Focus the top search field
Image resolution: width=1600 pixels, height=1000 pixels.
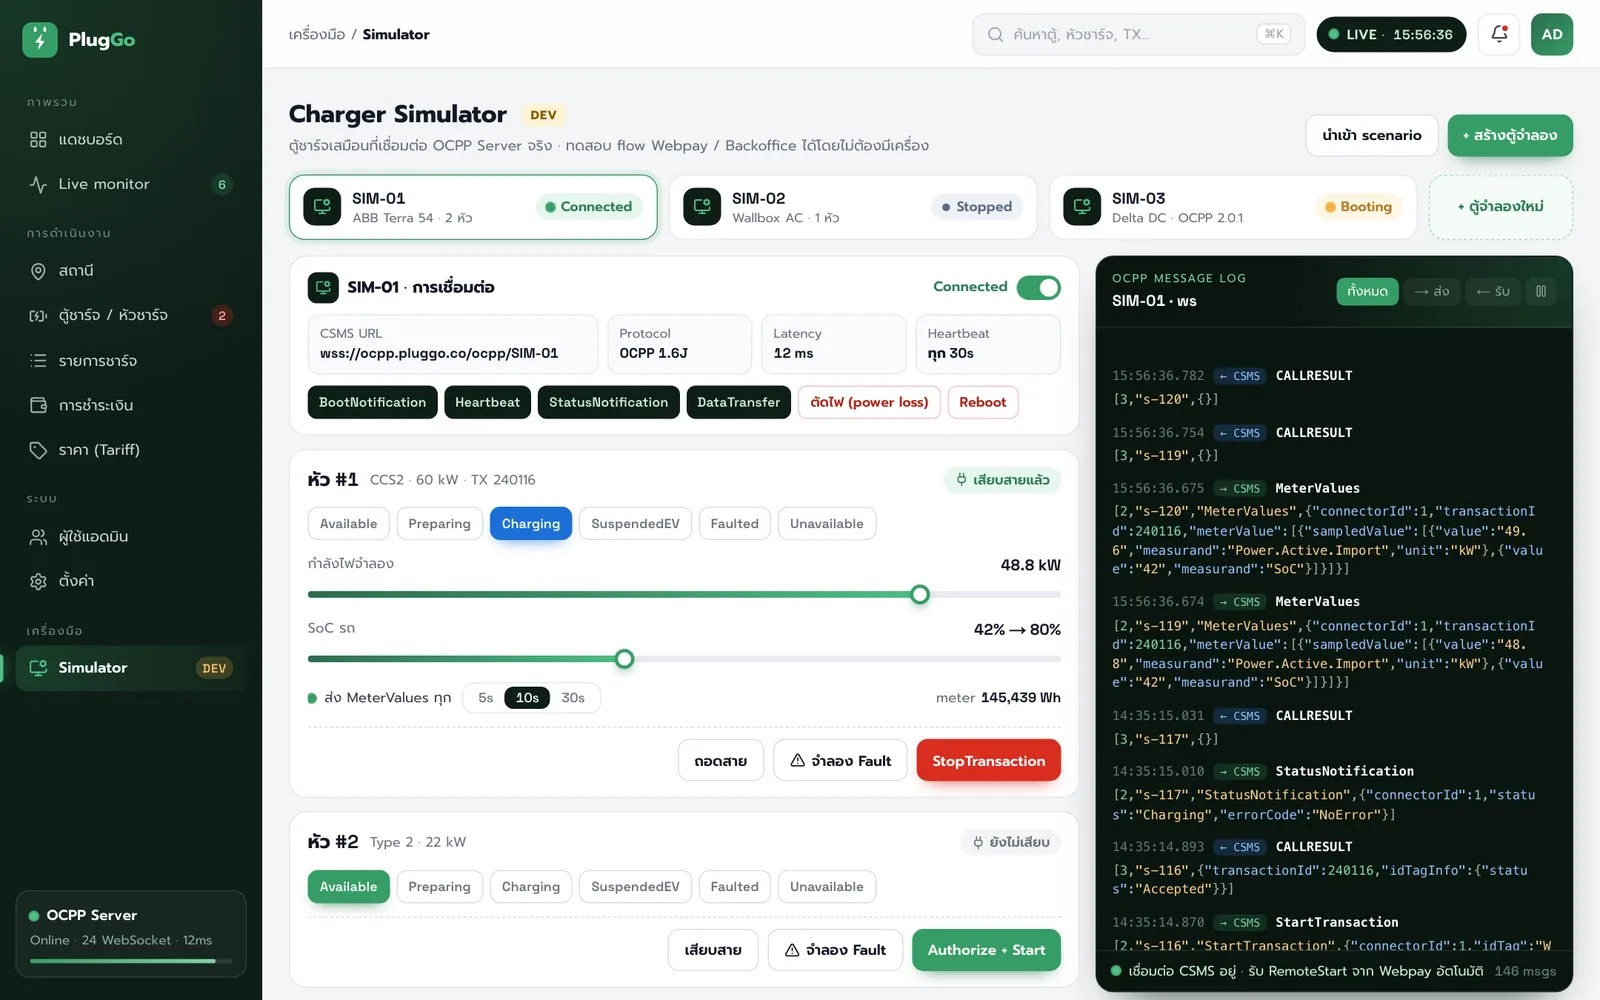point(1138,34)
